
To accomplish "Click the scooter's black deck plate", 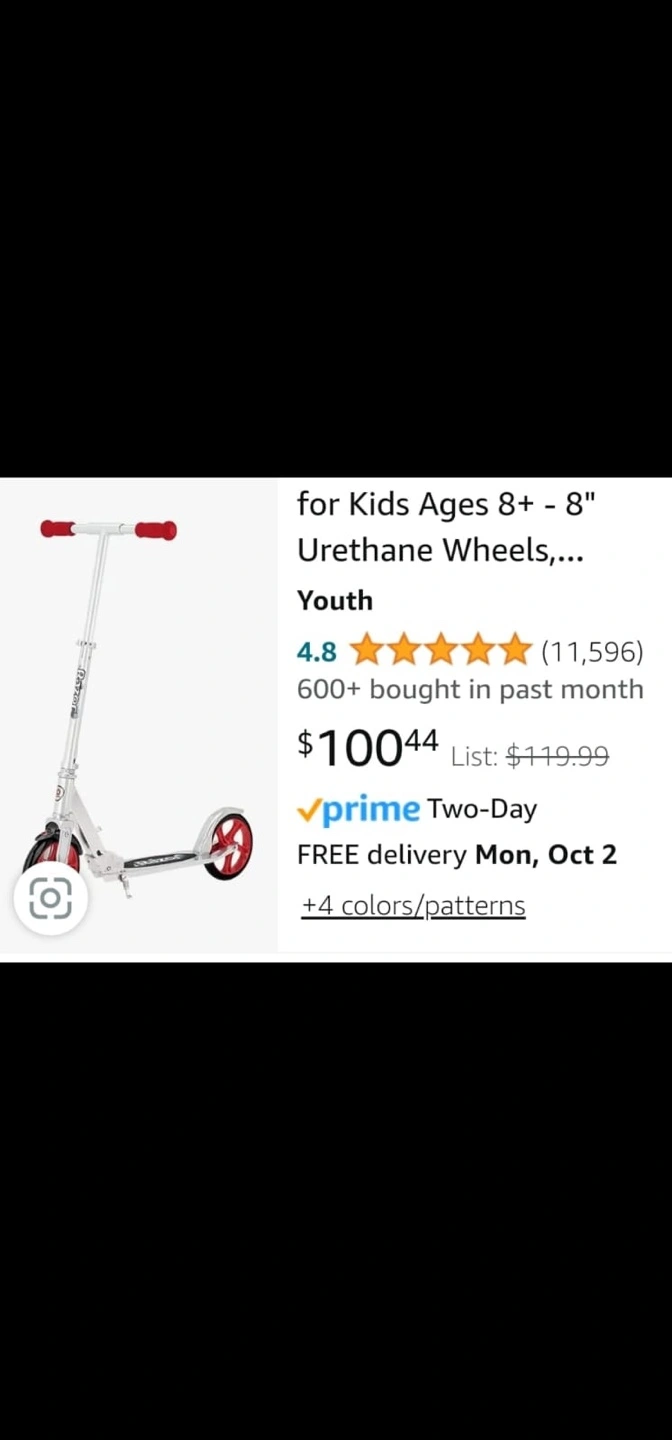I will [x=161, y=859].
